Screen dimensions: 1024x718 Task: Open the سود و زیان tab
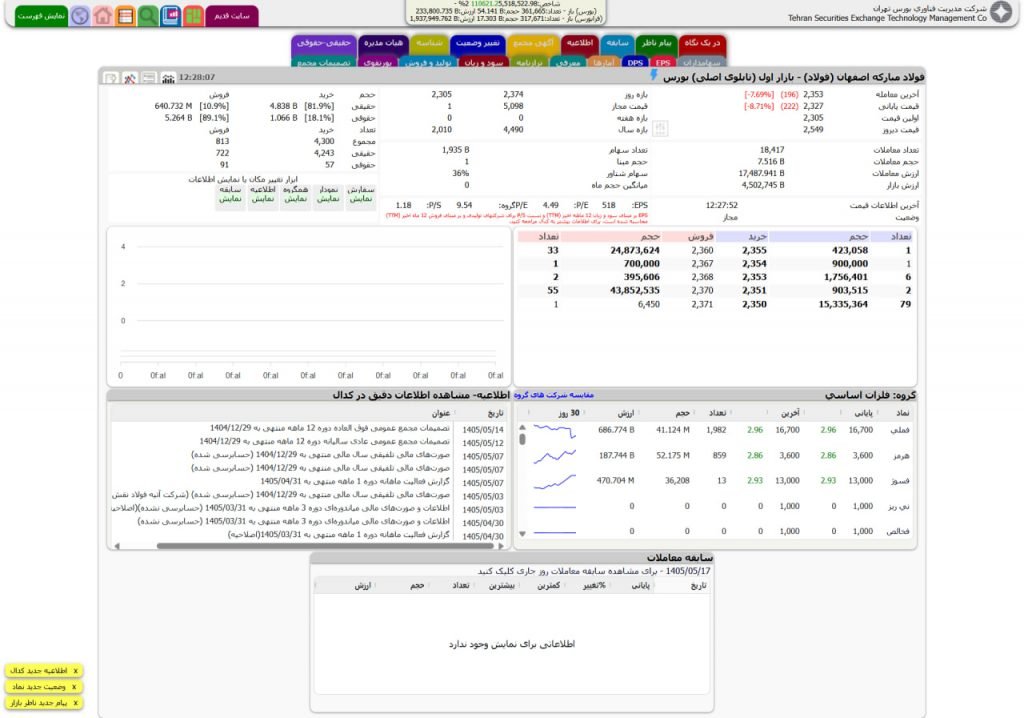click(483, 63)
